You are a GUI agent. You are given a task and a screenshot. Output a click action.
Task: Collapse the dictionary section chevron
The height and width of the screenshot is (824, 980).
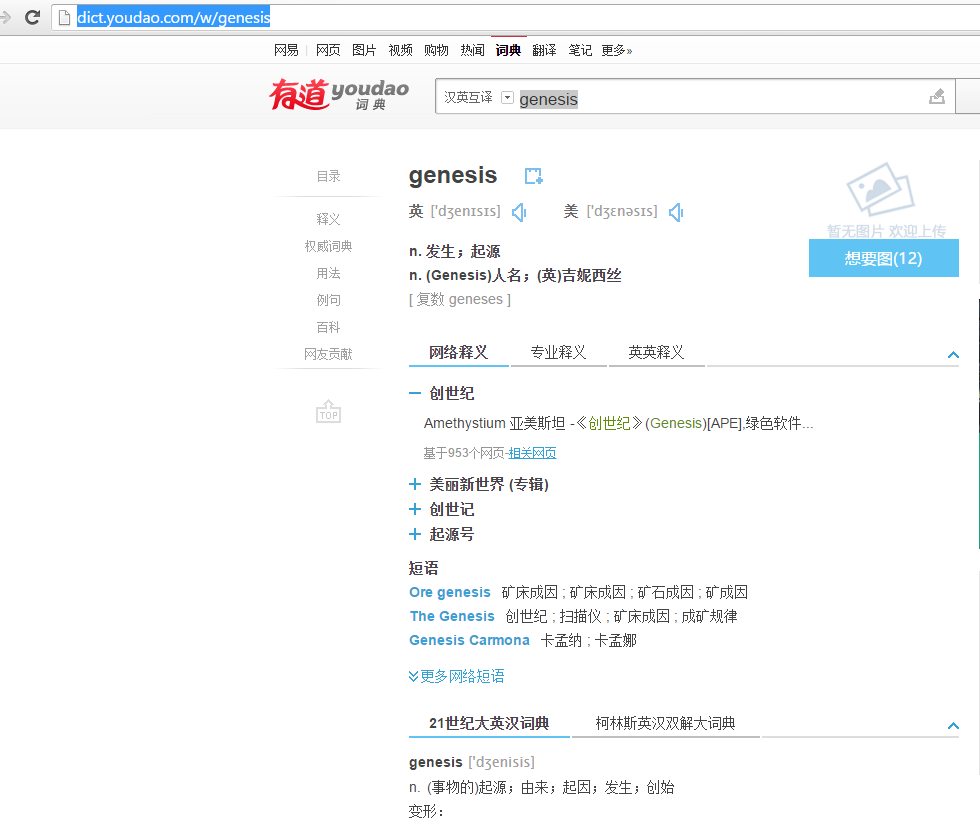click(953, 726)
